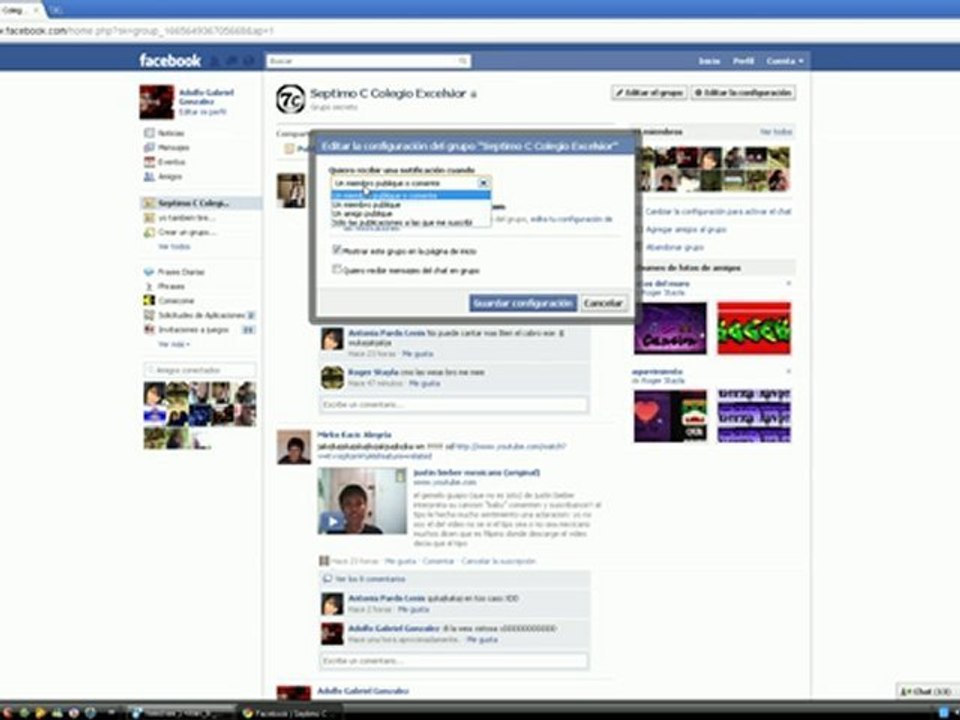960x720 pixels.
Task: Click 'Cambiar la configuración para activar el chat'
Action: point(718,211)
